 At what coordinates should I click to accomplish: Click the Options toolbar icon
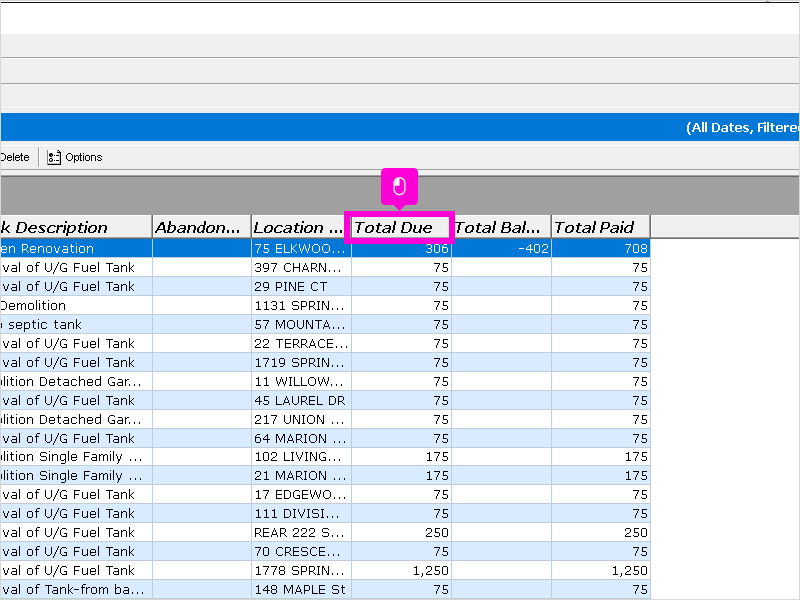pyautogui.click(x=54, y=157)
